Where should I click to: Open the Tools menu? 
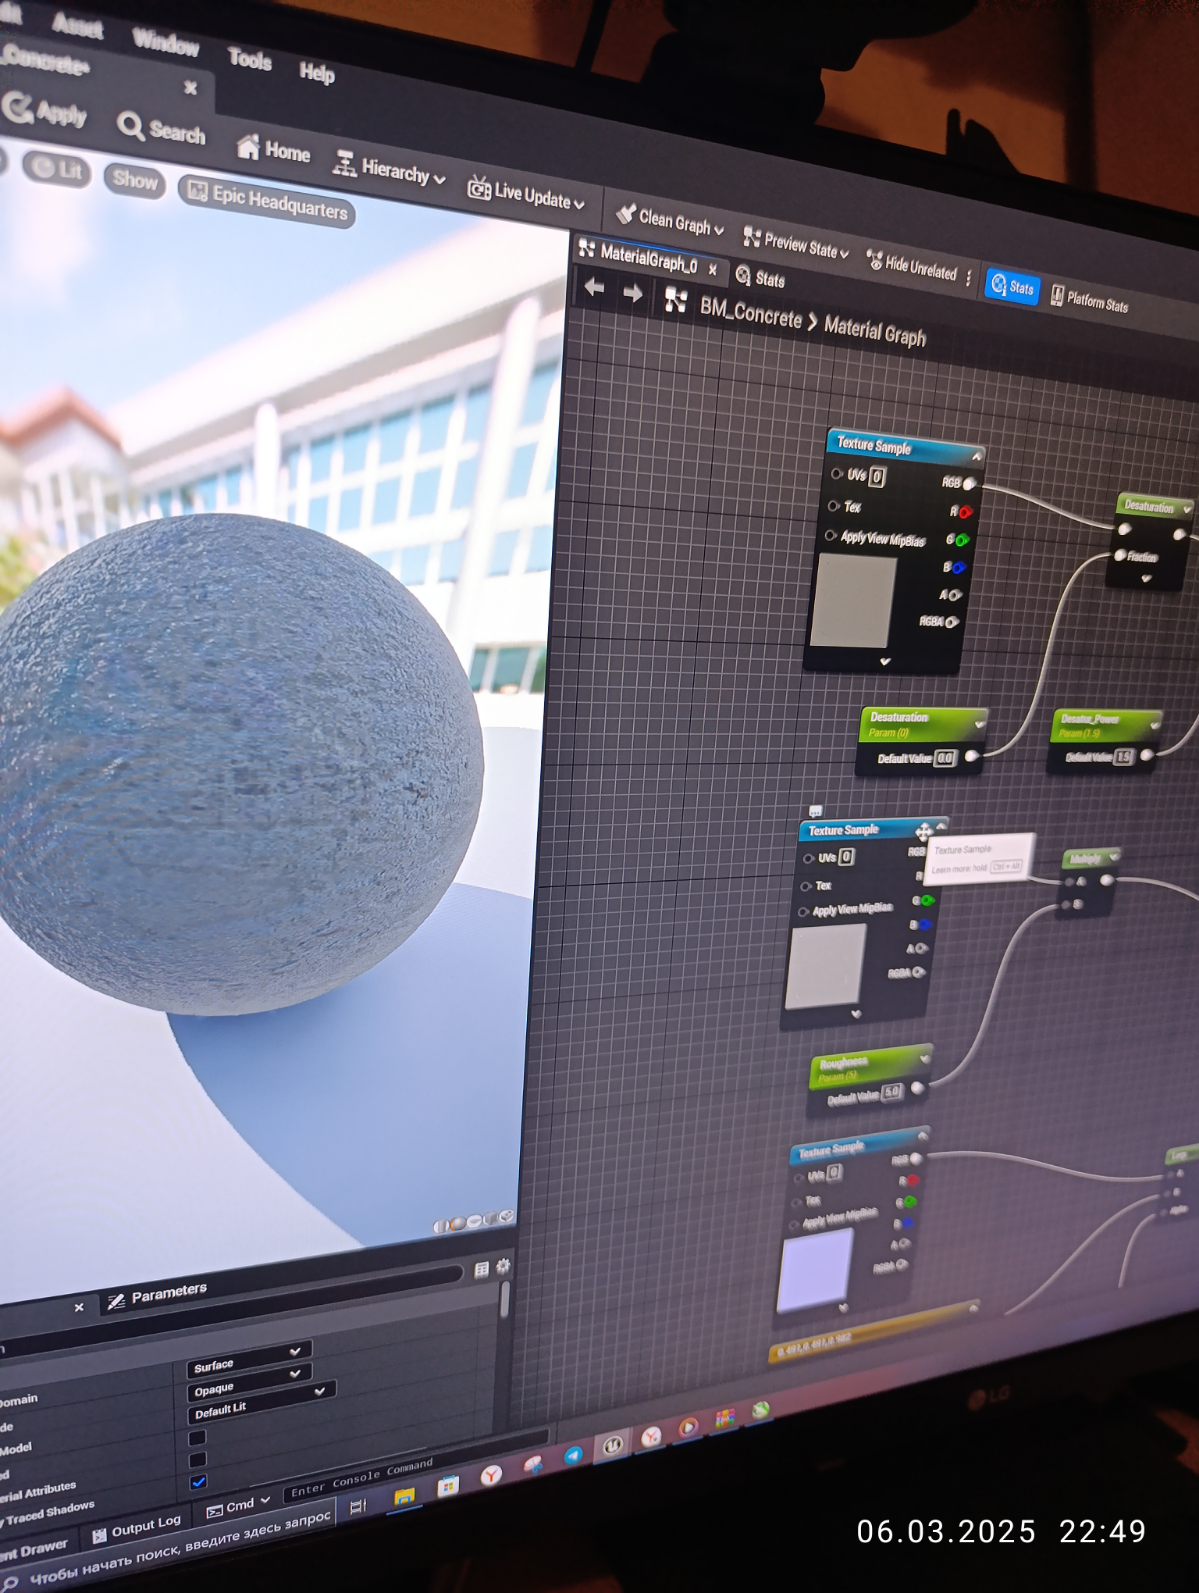coord(249,59)
